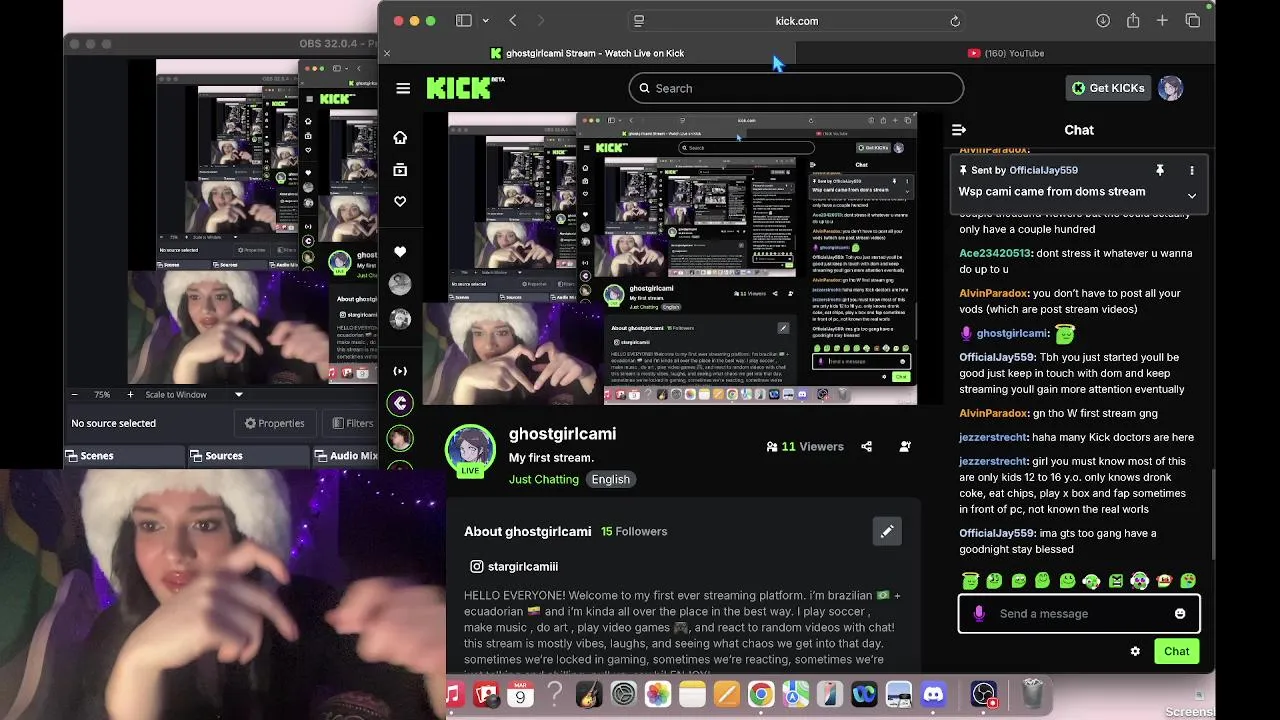Expand the pinned message chevron
1280x720 pixels.
1191,196
